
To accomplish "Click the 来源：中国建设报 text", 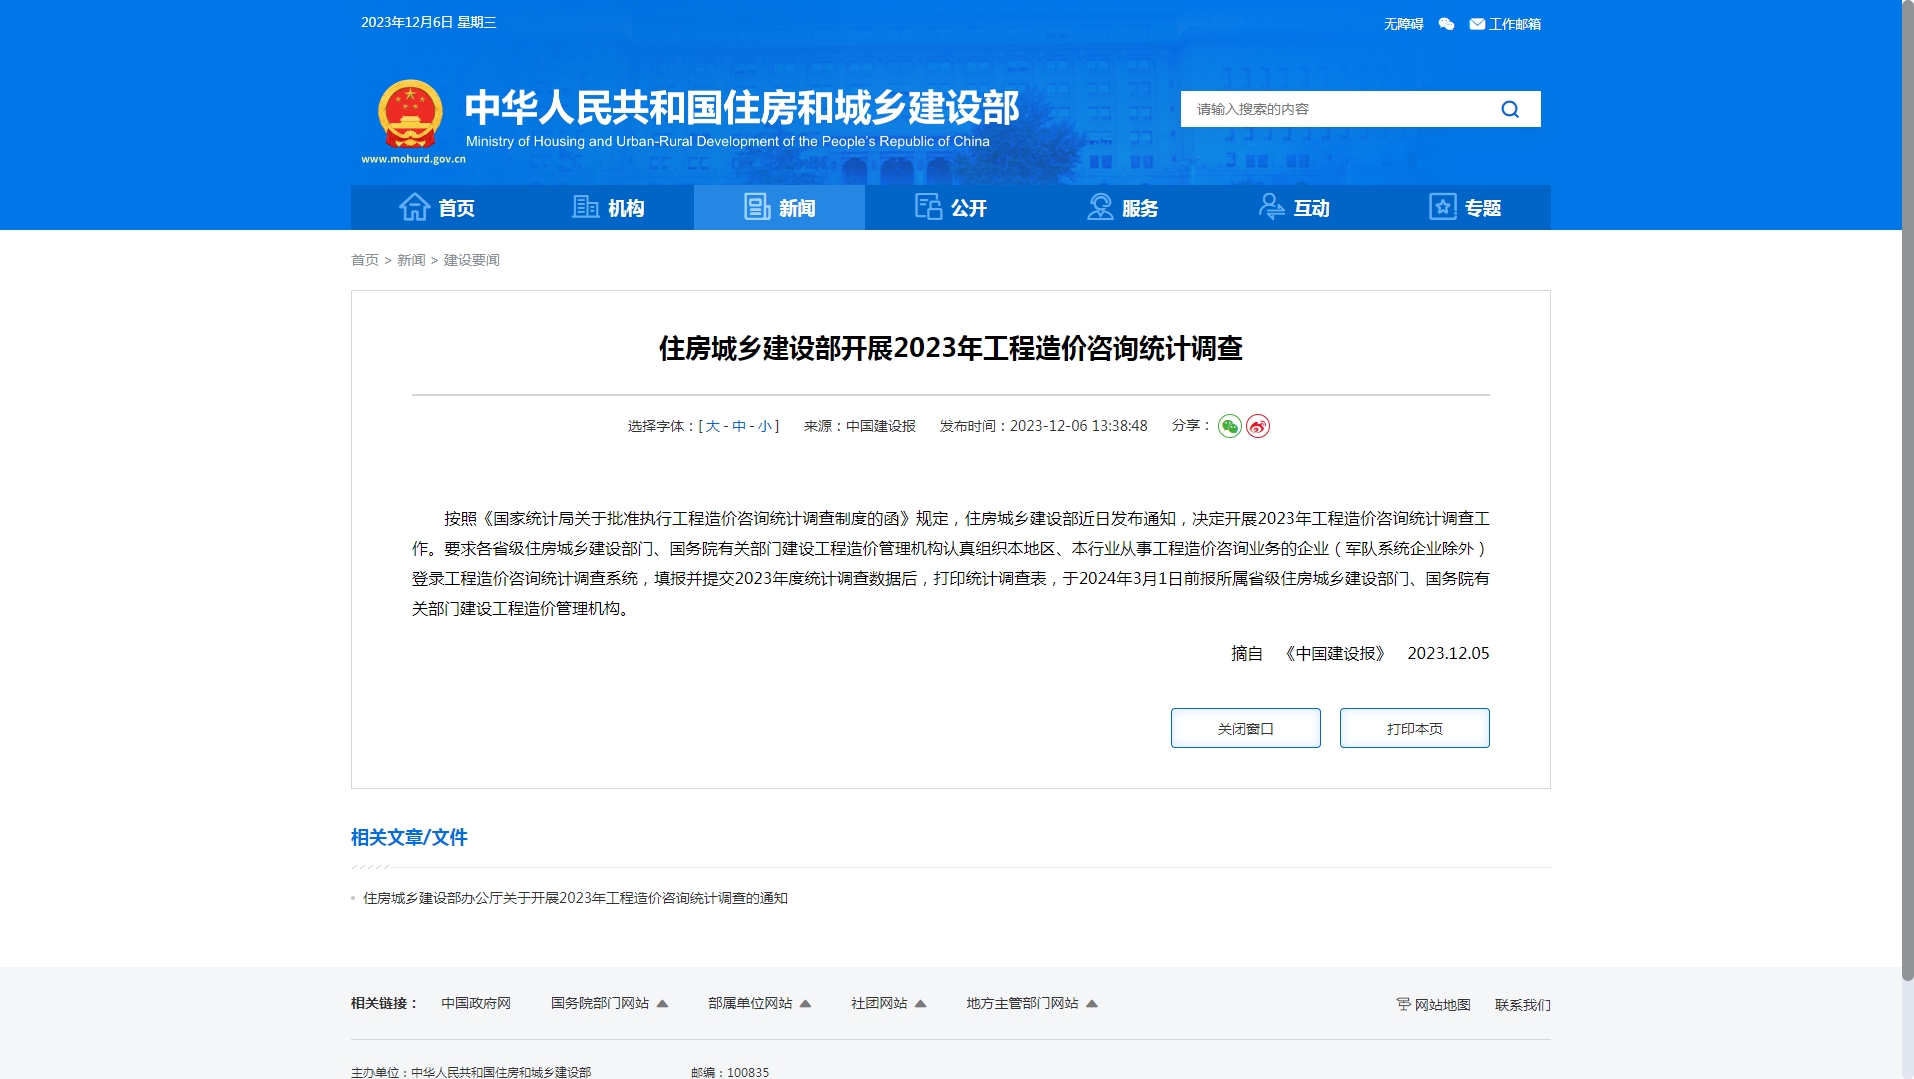I will point(859,426).
